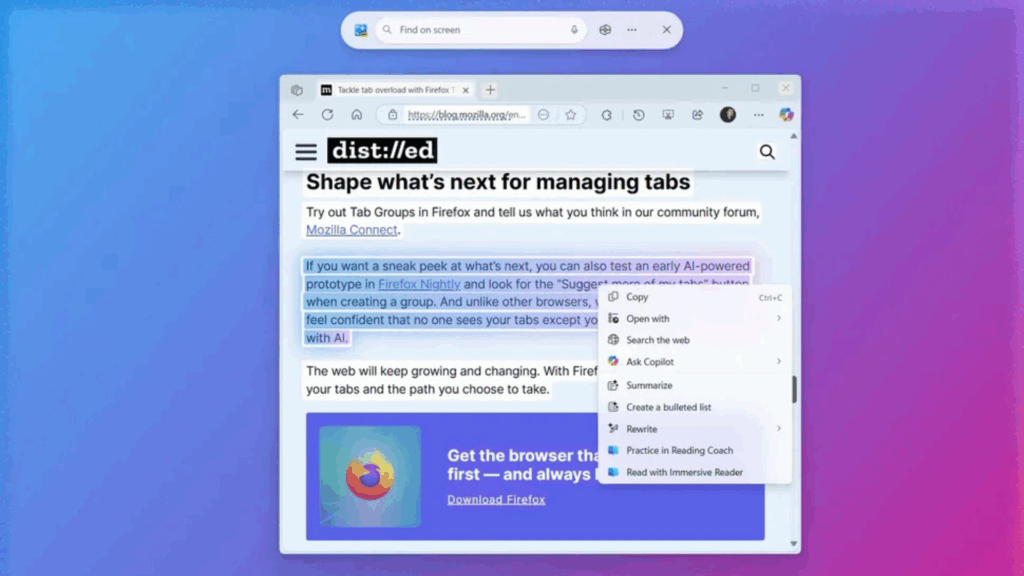The width and height of the screenshot is (1024, 576).
Task: Add this page to favorites with the star
Action: [x=571, y=115]
